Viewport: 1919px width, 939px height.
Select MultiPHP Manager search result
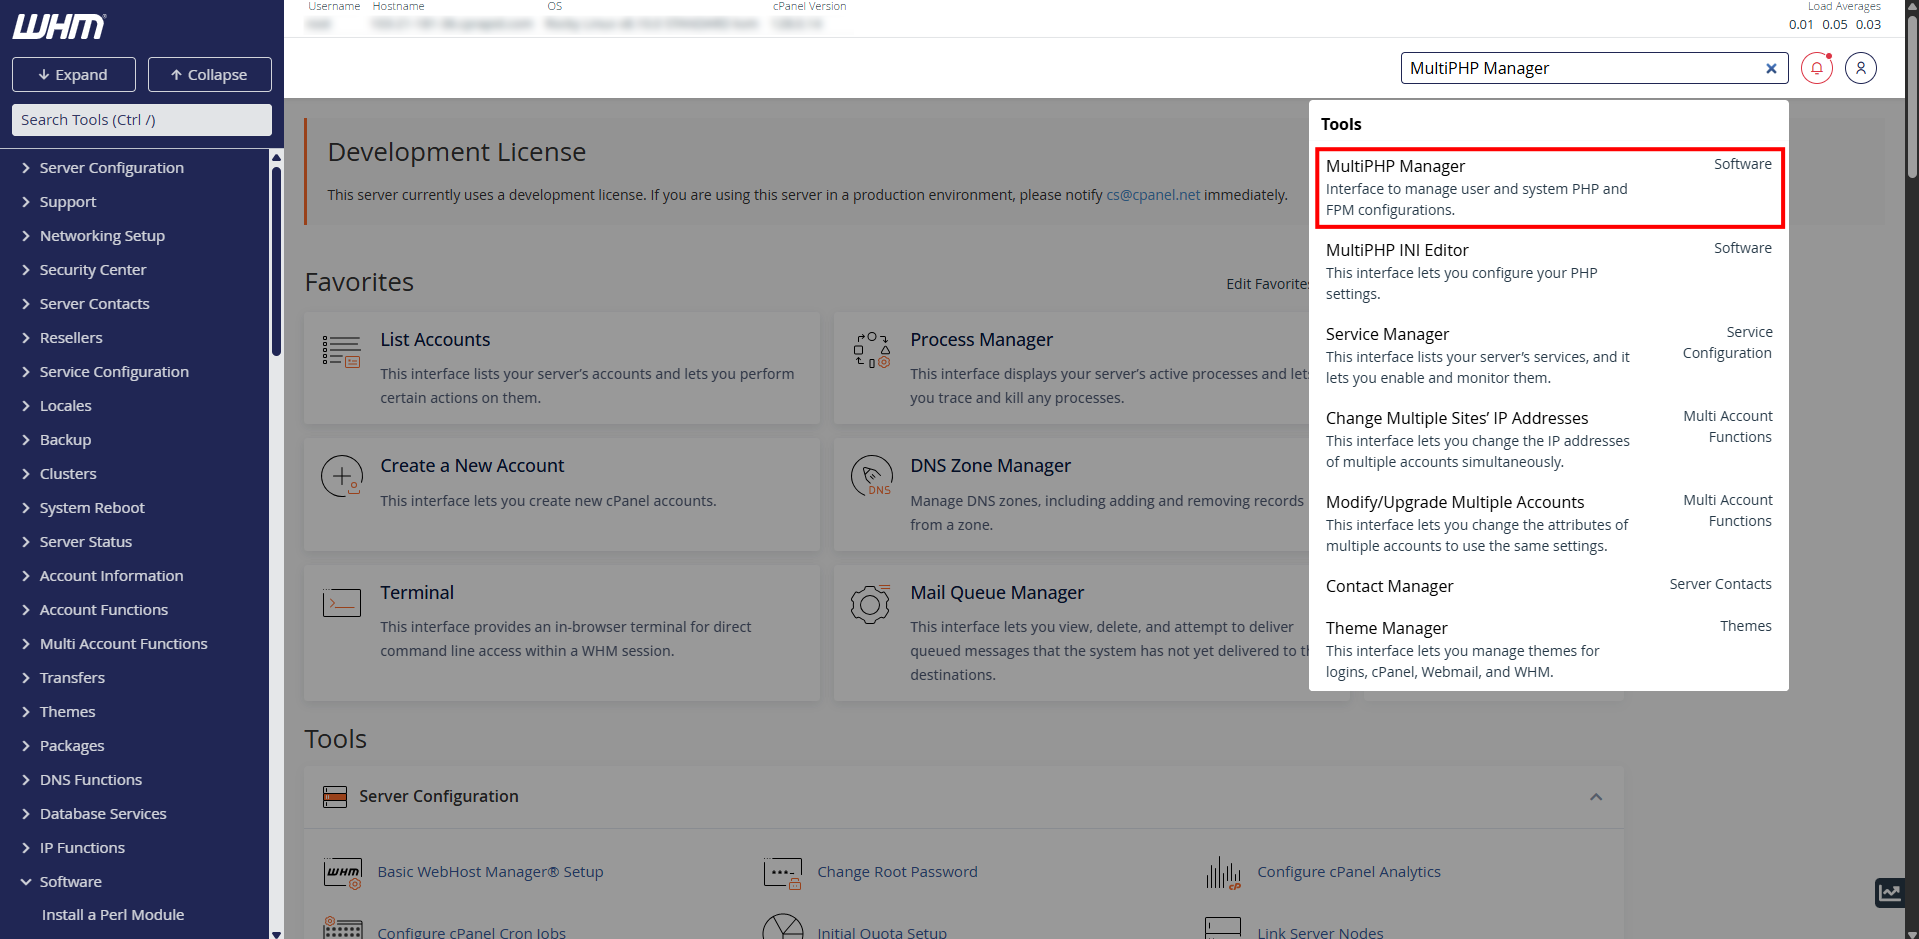pyautogui.click(x=1548, y=188)
